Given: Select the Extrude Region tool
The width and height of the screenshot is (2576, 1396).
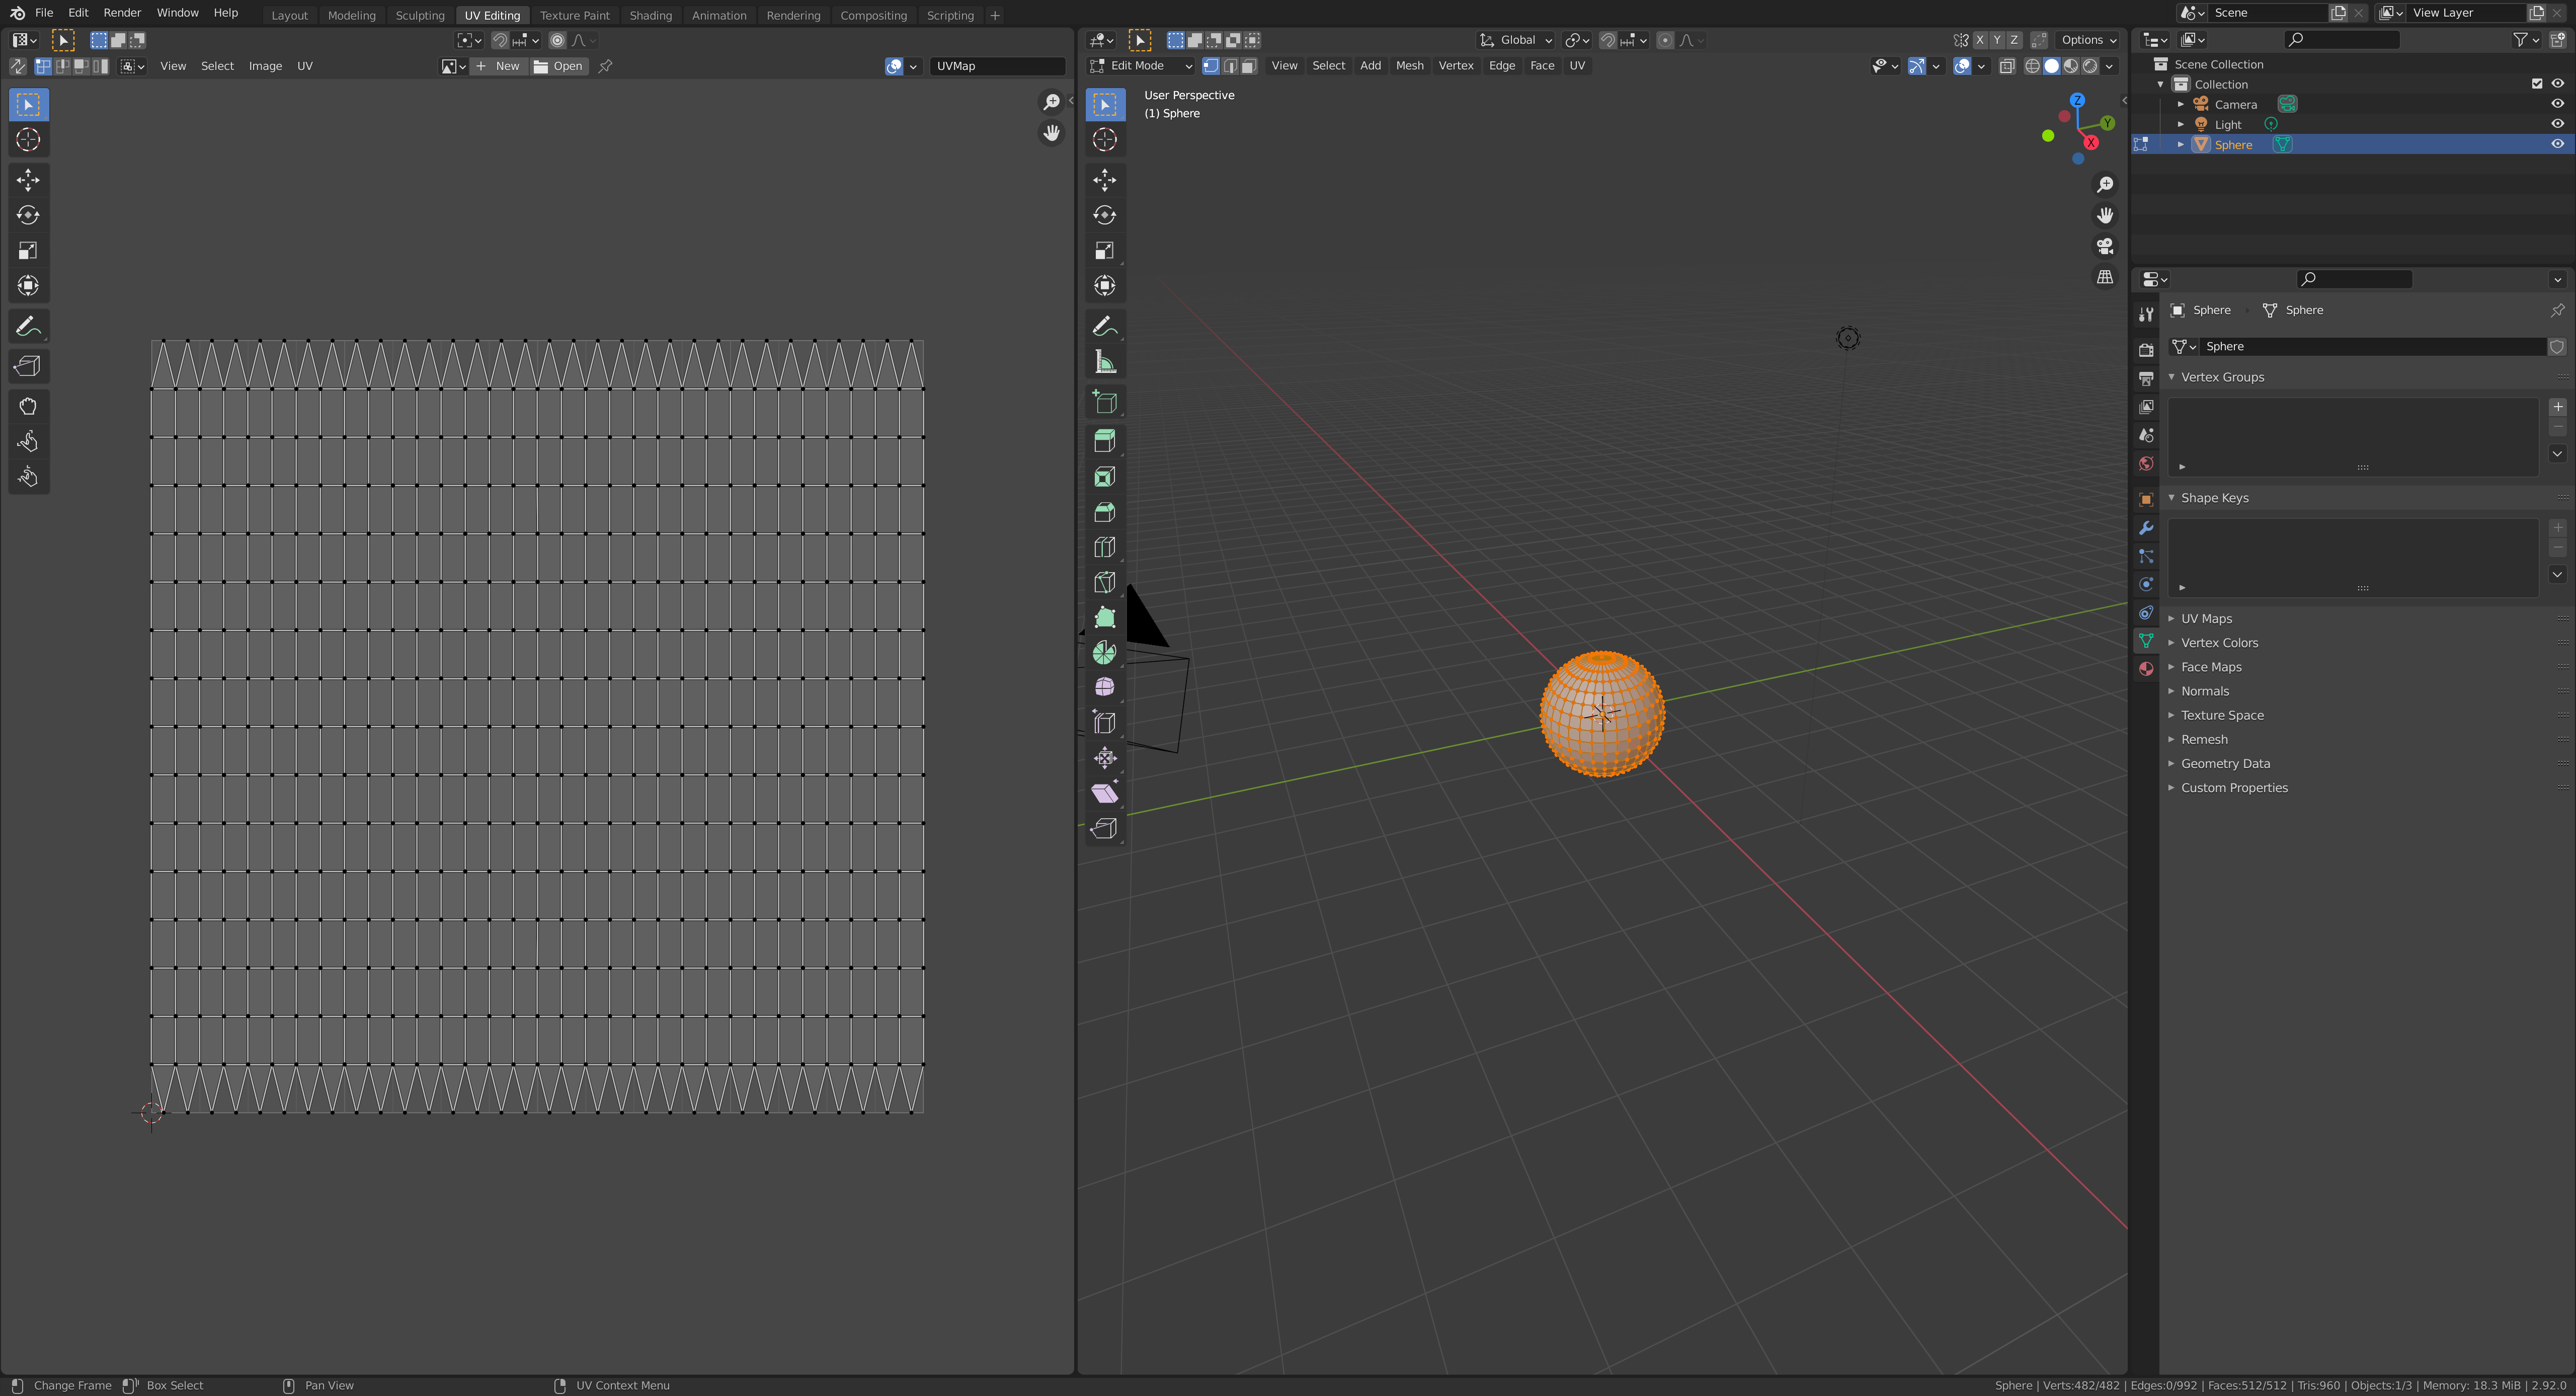Looking at the screenshot, I should [1104, 441].
